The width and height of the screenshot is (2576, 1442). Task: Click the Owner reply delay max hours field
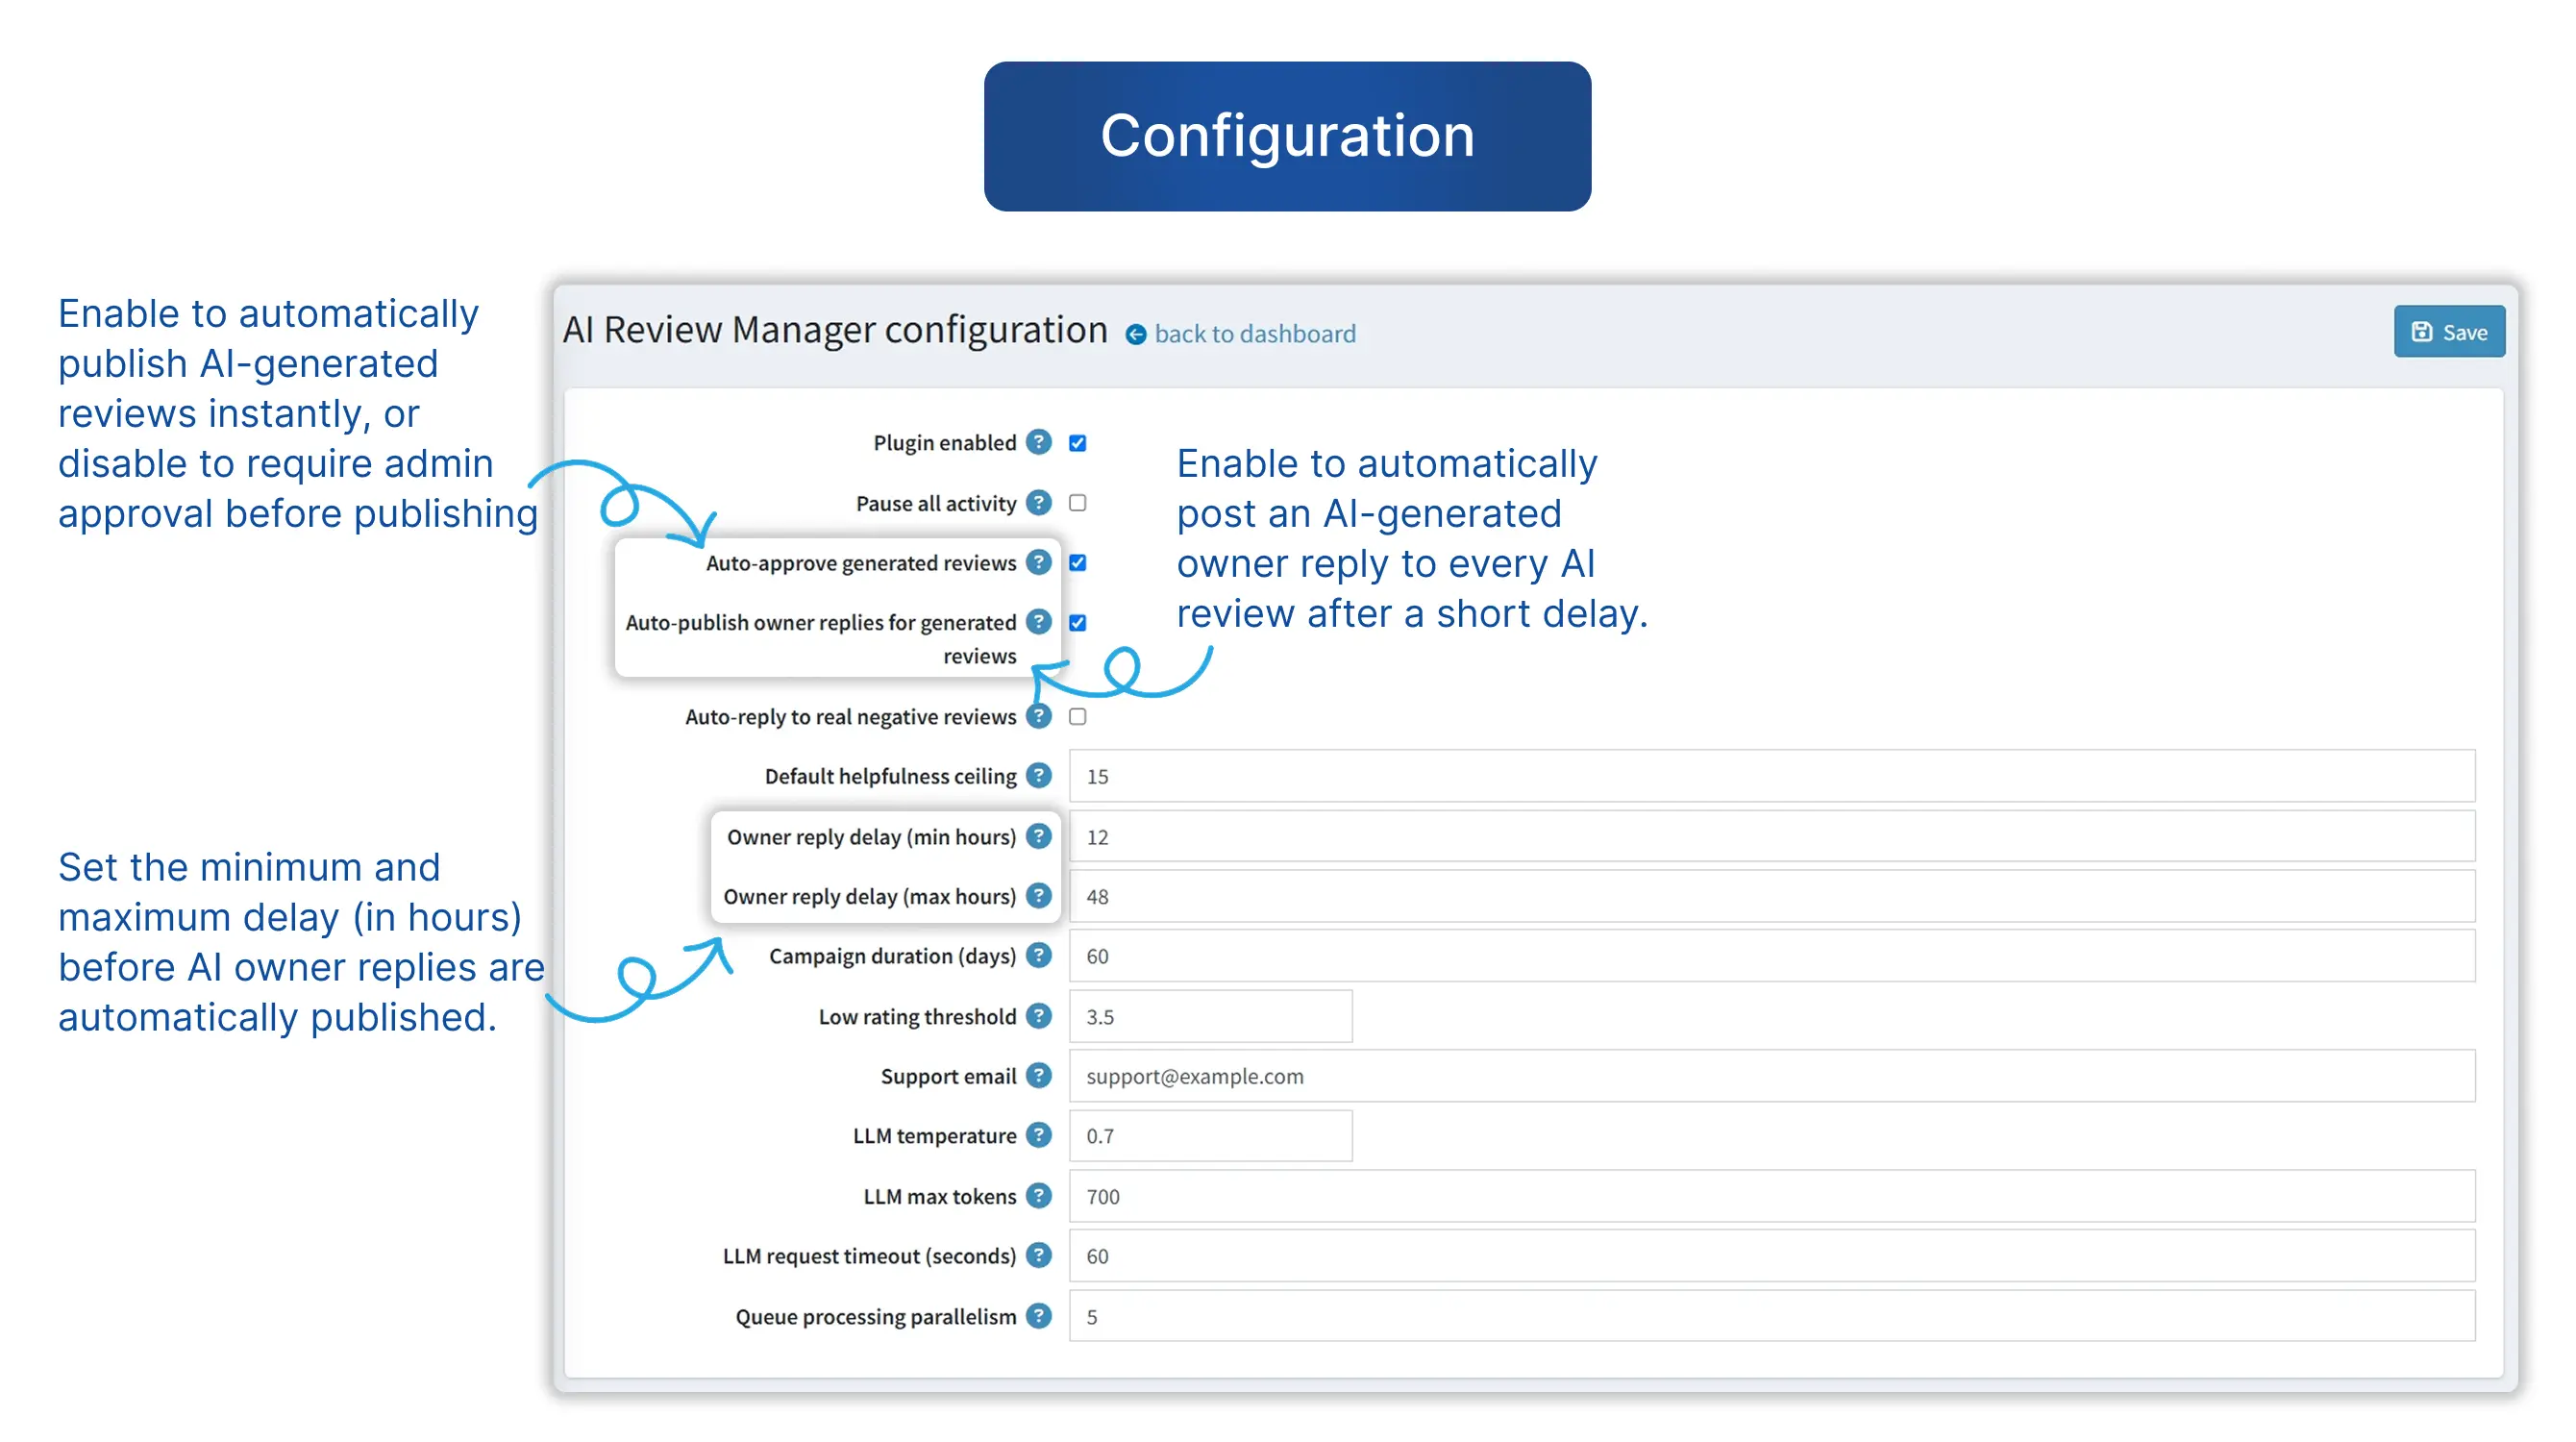click(x=1772, y=896)
